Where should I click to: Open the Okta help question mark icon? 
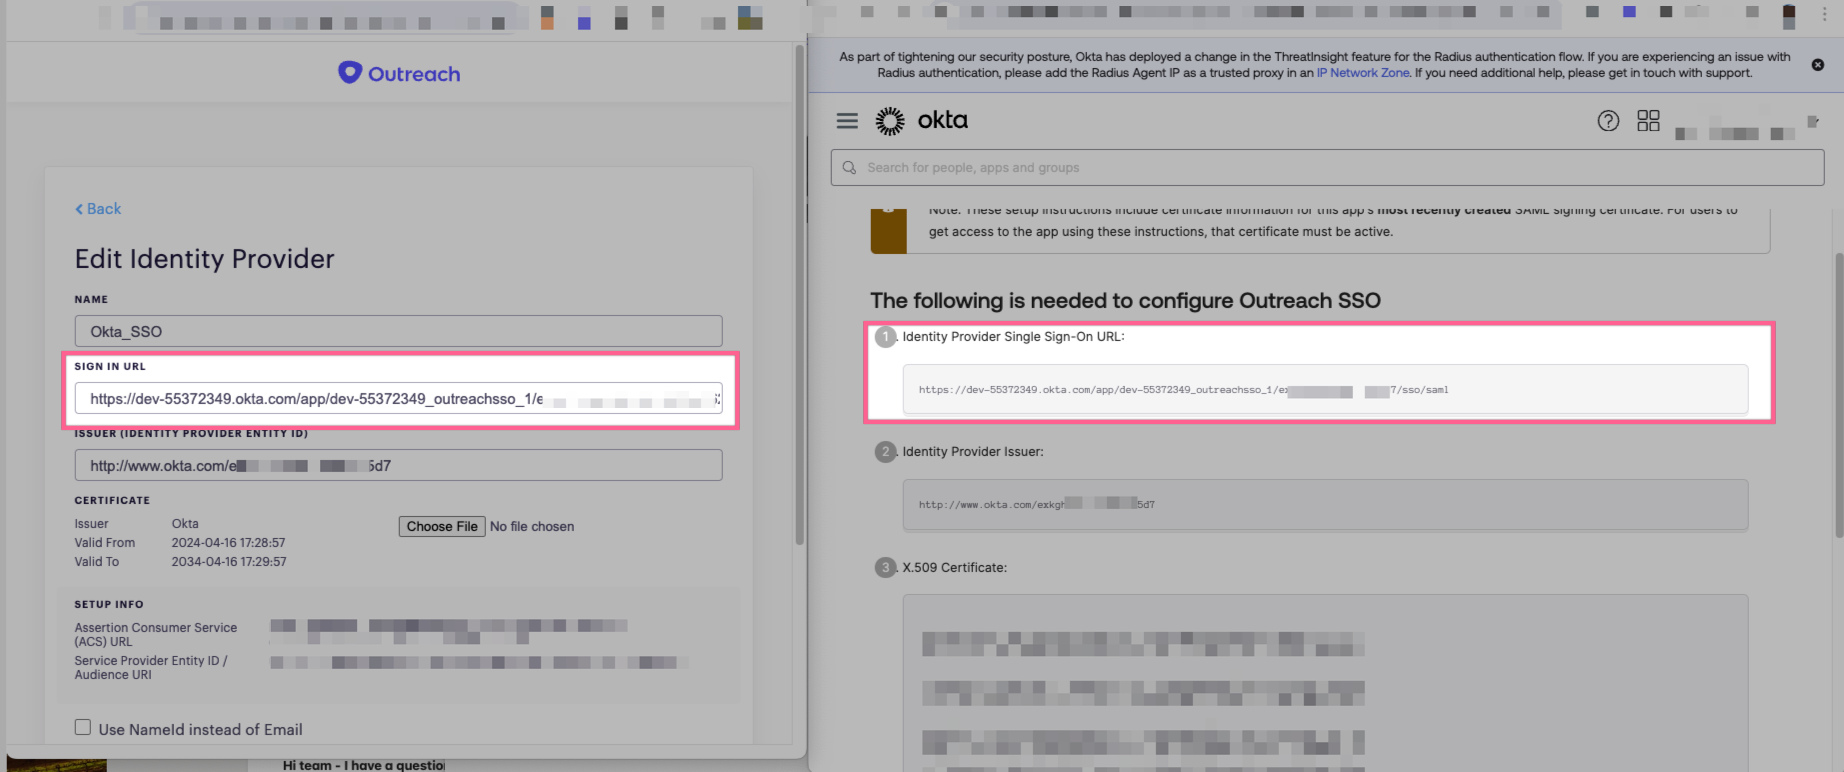(1608, 121)
